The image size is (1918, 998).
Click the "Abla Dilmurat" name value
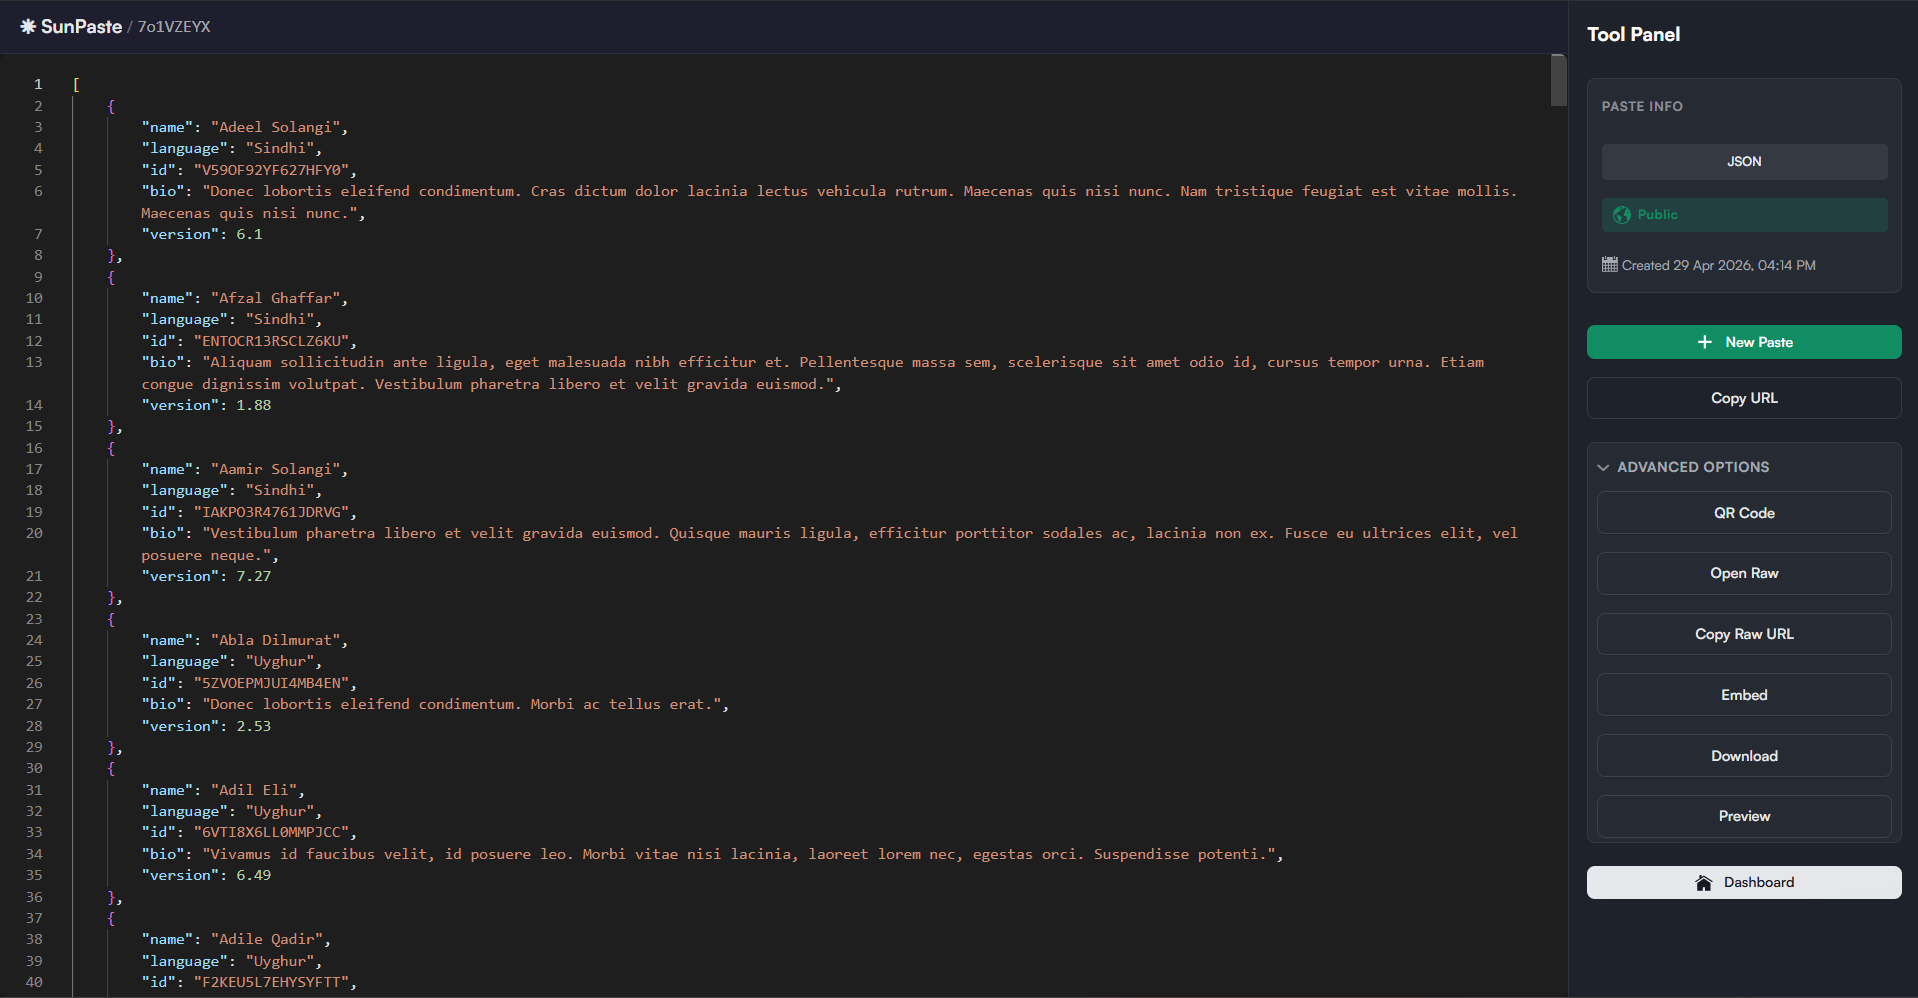275,640
